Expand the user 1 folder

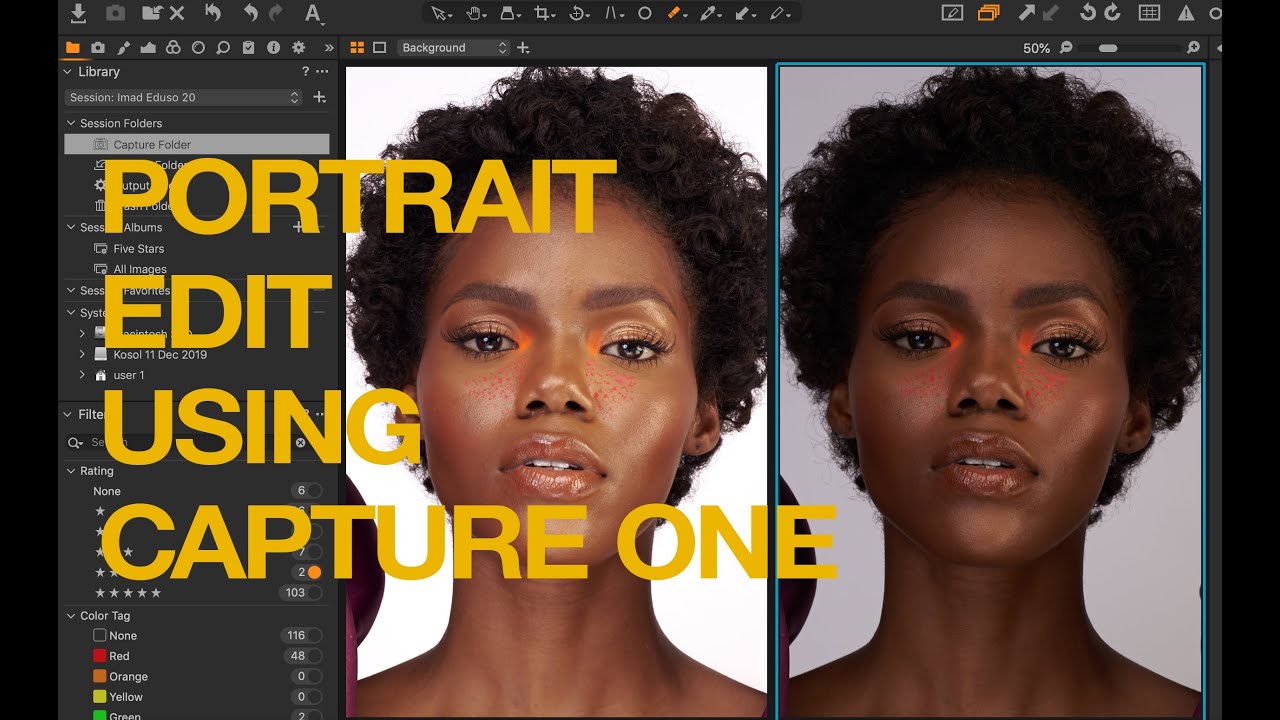pos(83,375)
